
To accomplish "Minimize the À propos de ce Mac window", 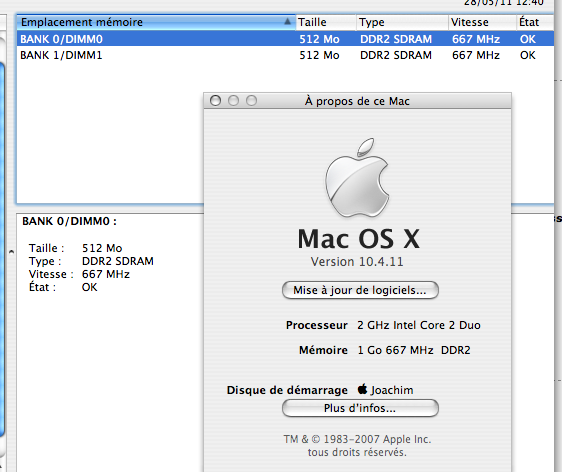I will 233,101.
